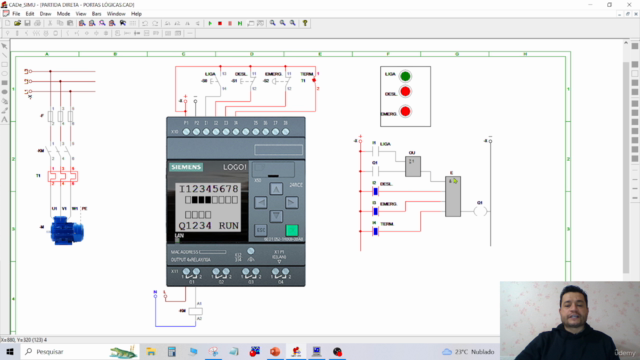
Task: Select the empty ellipse tool
Action: point(4,73)
